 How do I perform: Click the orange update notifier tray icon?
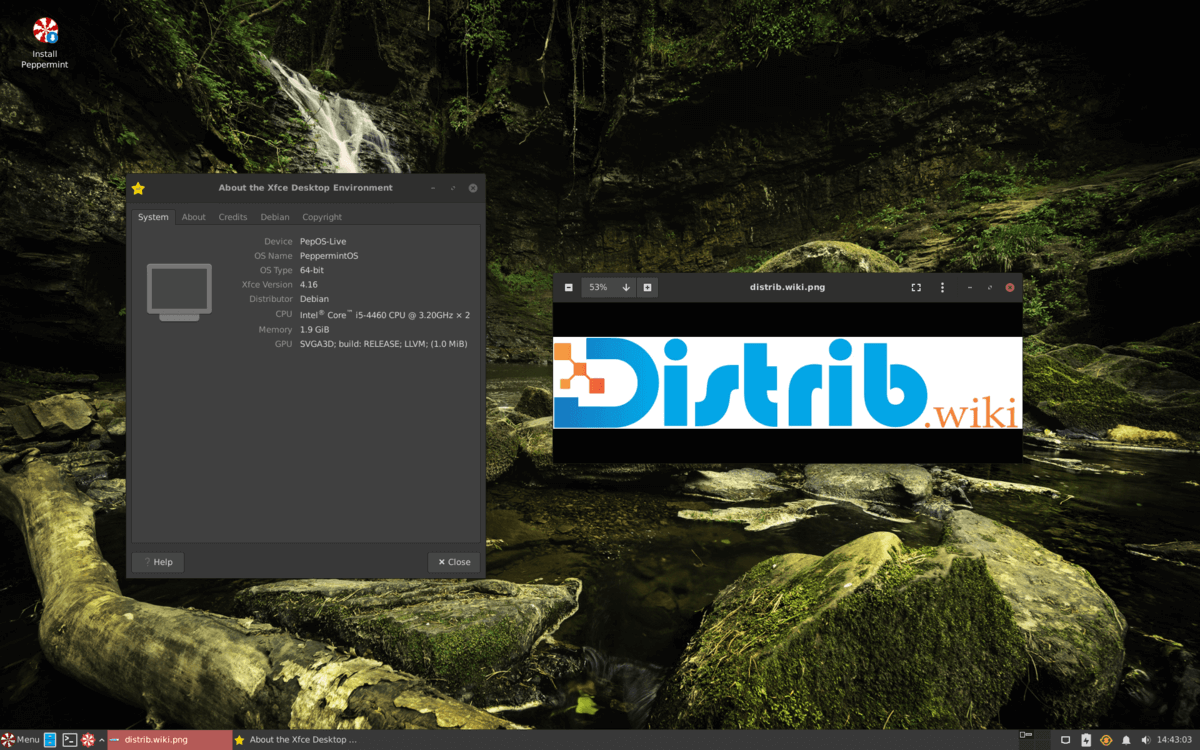click(1106, 740)
